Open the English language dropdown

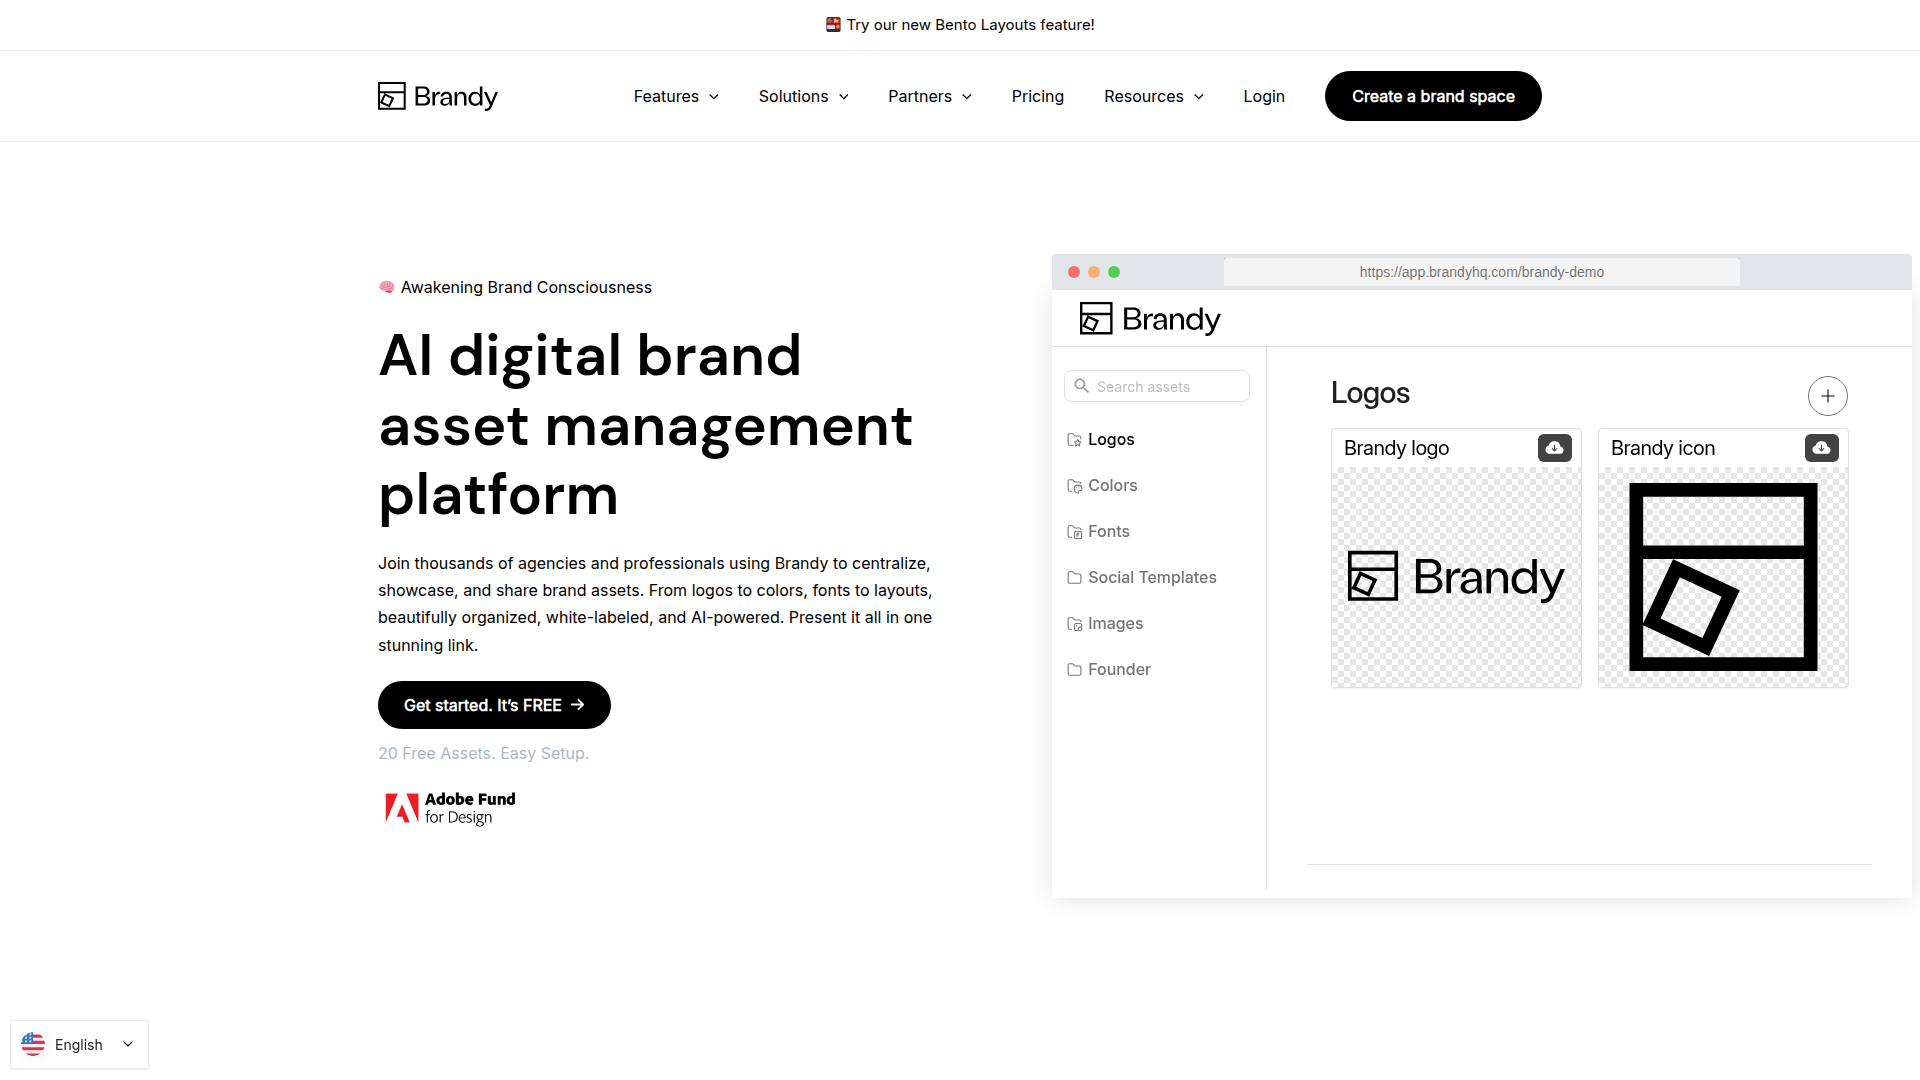[x=79, y=1044]
